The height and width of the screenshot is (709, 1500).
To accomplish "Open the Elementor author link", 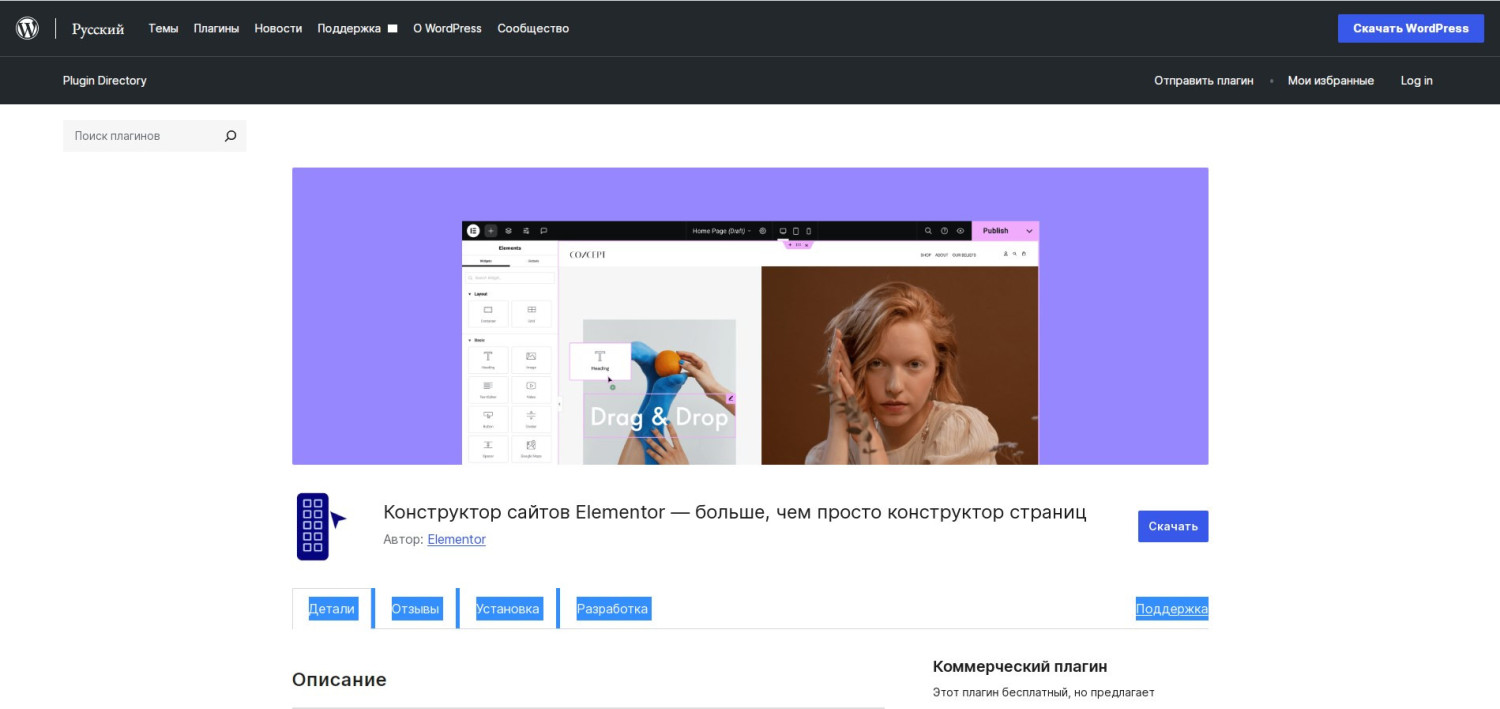I will pyautogui.click(x=456, y=539).
